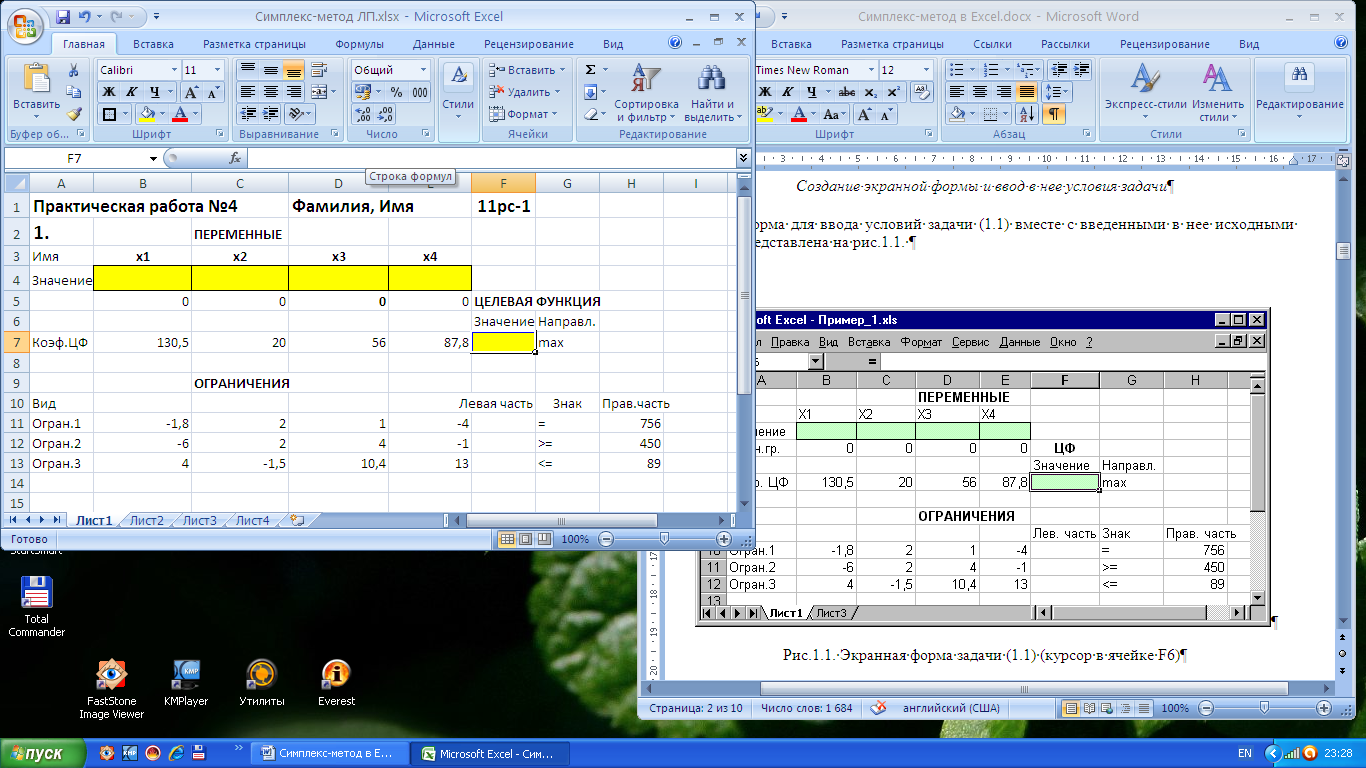Click the Copy icon in Excel clipboard group
The height and width of the screenshot is (768, 1366).
[73, 92]
